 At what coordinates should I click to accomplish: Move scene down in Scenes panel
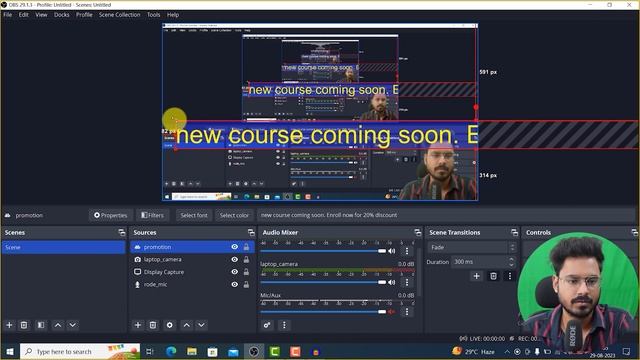tap(73, 325)
